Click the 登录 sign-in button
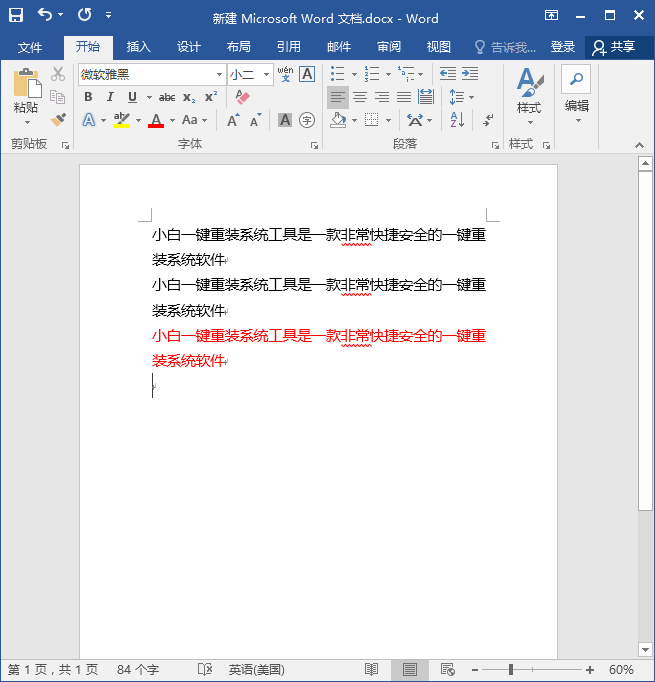 563,47
